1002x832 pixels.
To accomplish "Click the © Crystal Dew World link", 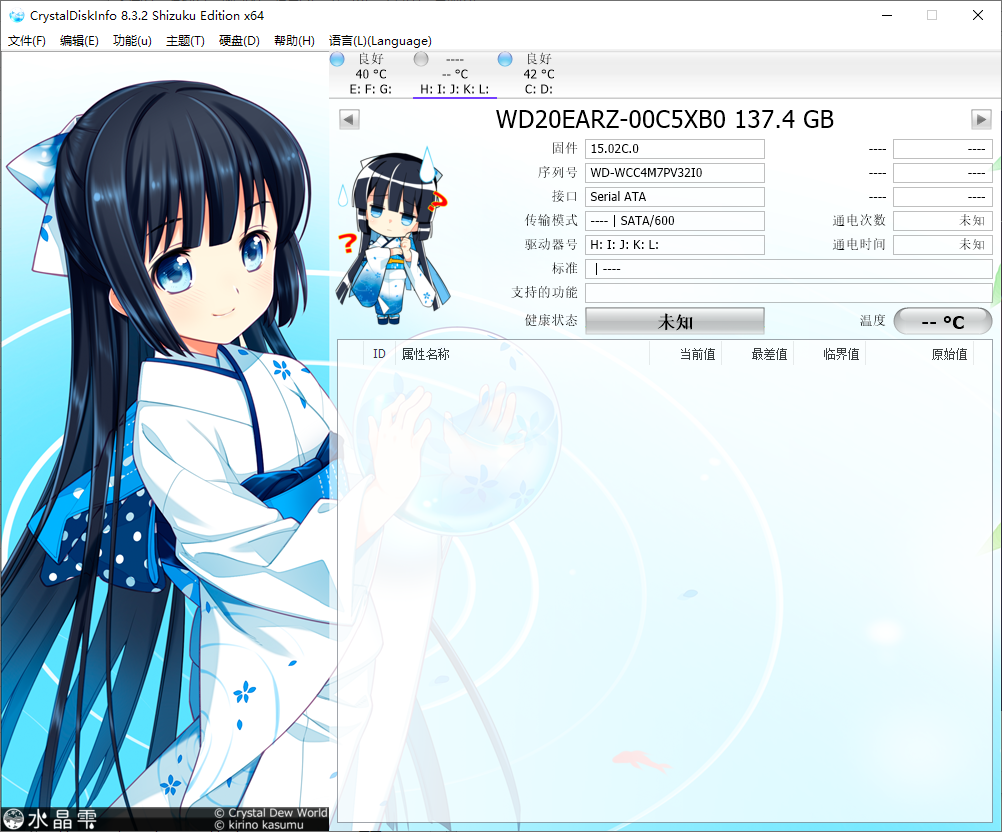I will tap(271, 813).
